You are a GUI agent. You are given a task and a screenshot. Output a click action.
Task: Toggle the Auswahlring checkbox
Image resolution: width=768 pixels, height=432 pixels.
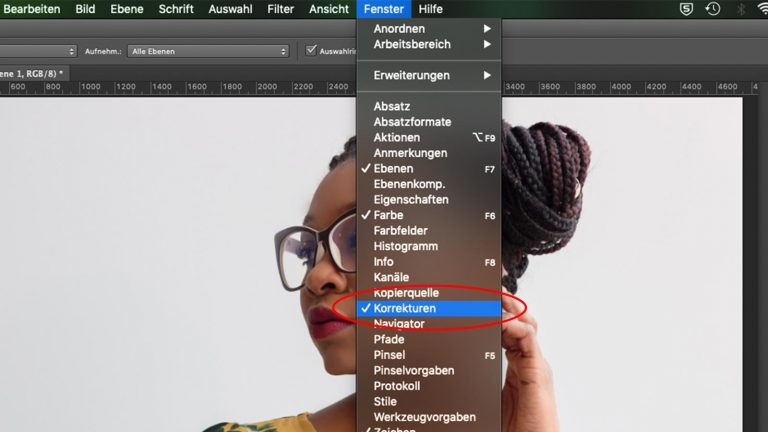tap(311, 50)
